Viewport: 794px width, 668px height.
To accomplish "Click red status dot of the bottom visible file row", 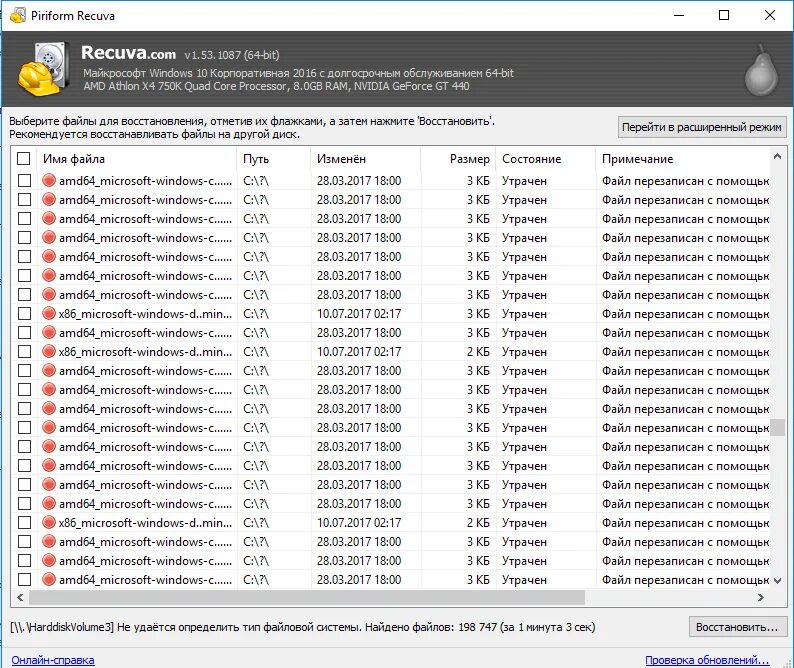I will coord(49,579).
